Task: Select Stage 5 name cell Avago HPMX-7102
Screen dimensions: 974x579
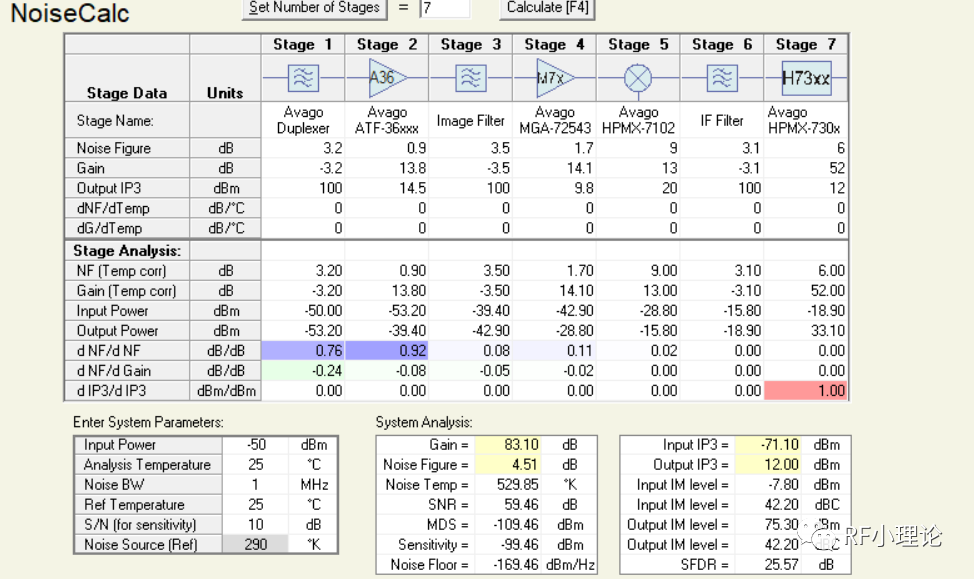Action: pos(638,120)
